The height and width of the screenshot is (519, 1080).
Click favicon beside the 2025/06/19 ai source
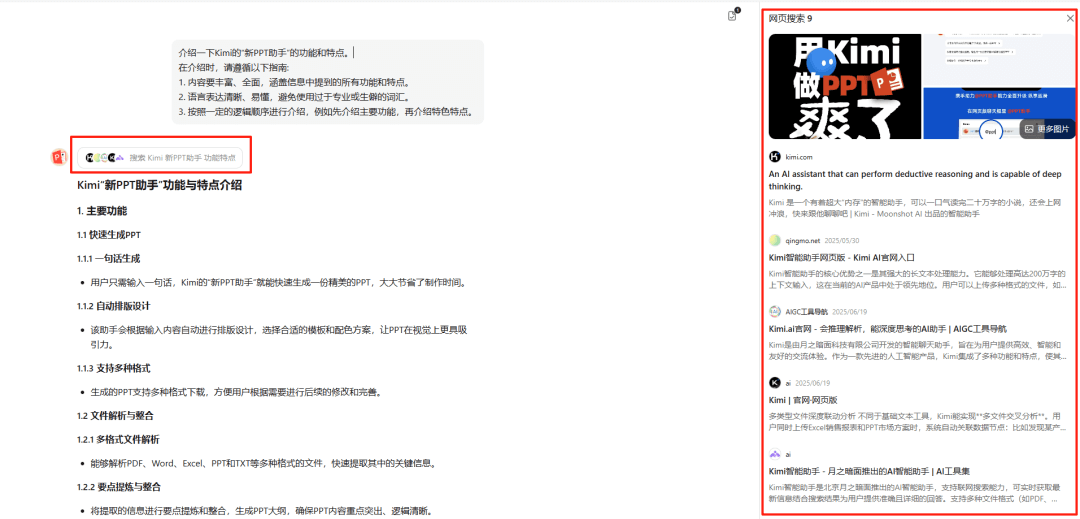click(775, 383)
